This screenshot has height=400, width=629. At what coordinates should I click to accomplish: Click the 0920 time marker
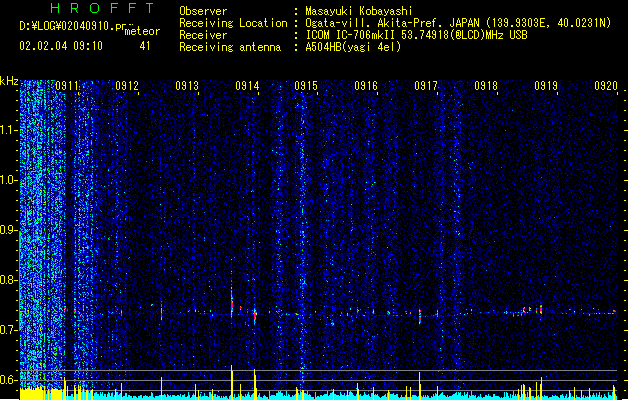click(606, 86)
